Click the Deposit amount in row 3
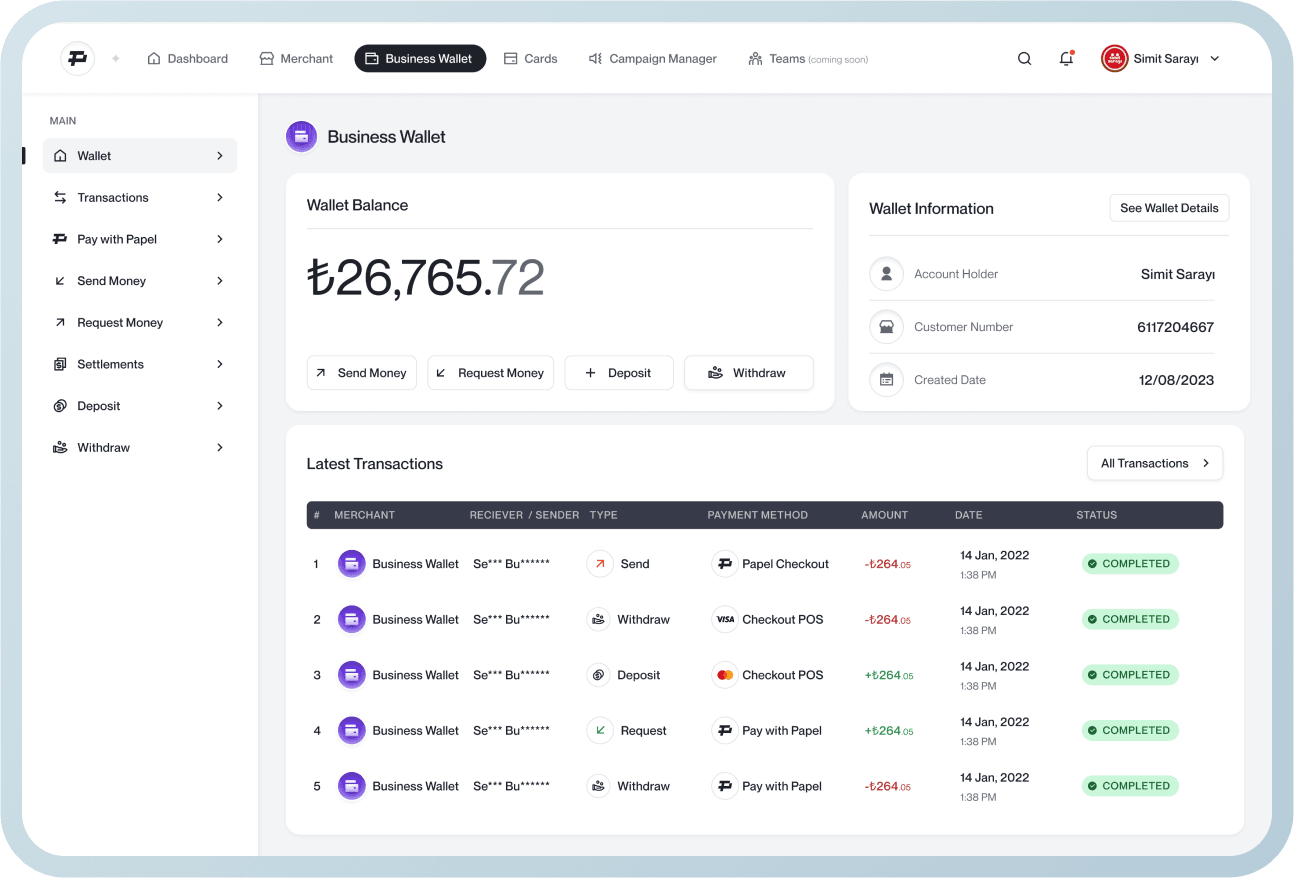 click(889, 675)
